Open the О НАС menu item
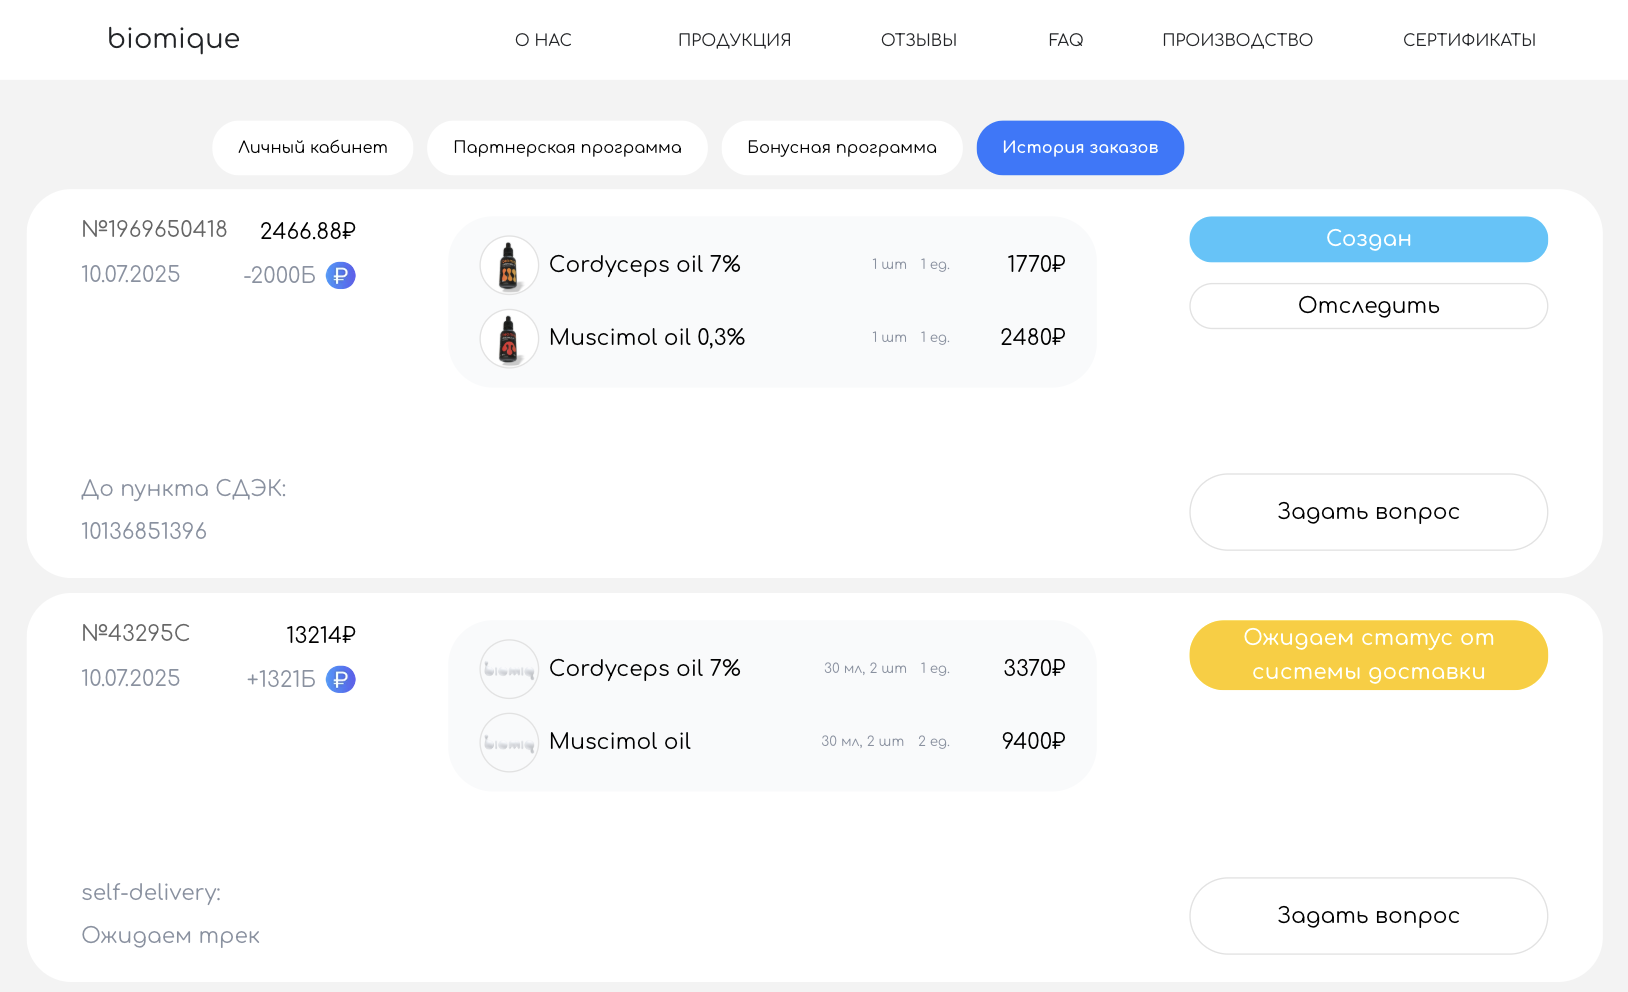The image size is (1628, 992). point(543,40)
